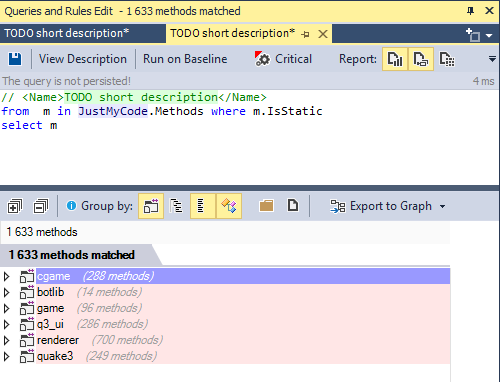Click the blank document icon

[x=293, y=205]
